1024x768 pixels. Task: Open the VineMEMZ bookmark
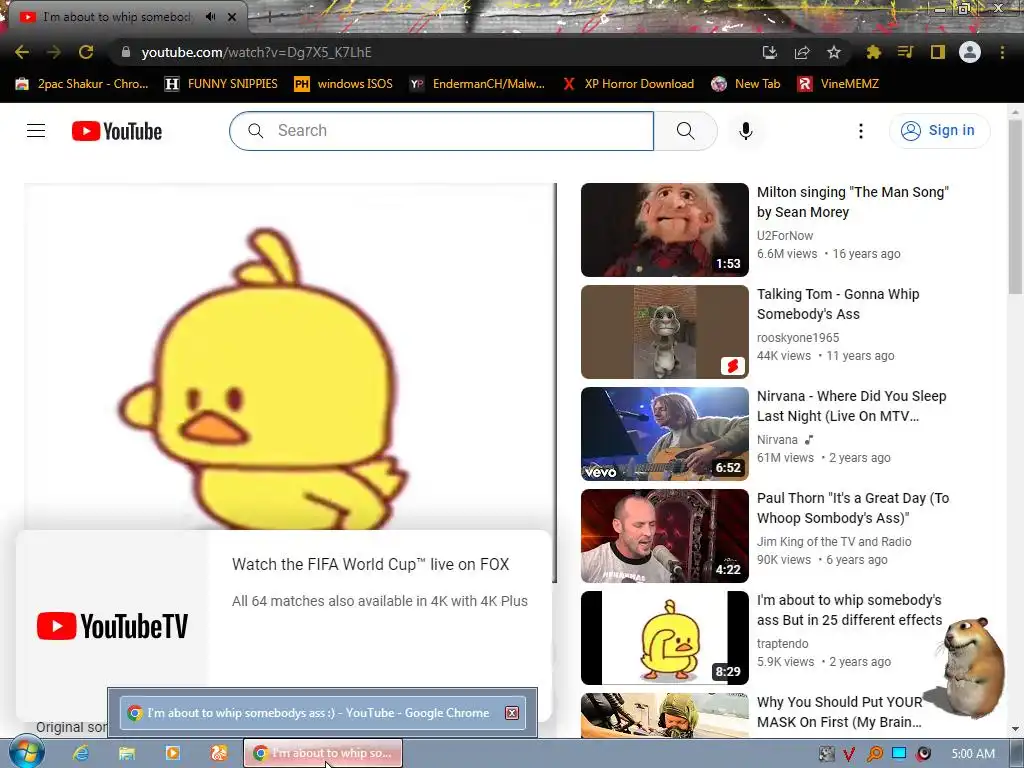tap(838, 84)
